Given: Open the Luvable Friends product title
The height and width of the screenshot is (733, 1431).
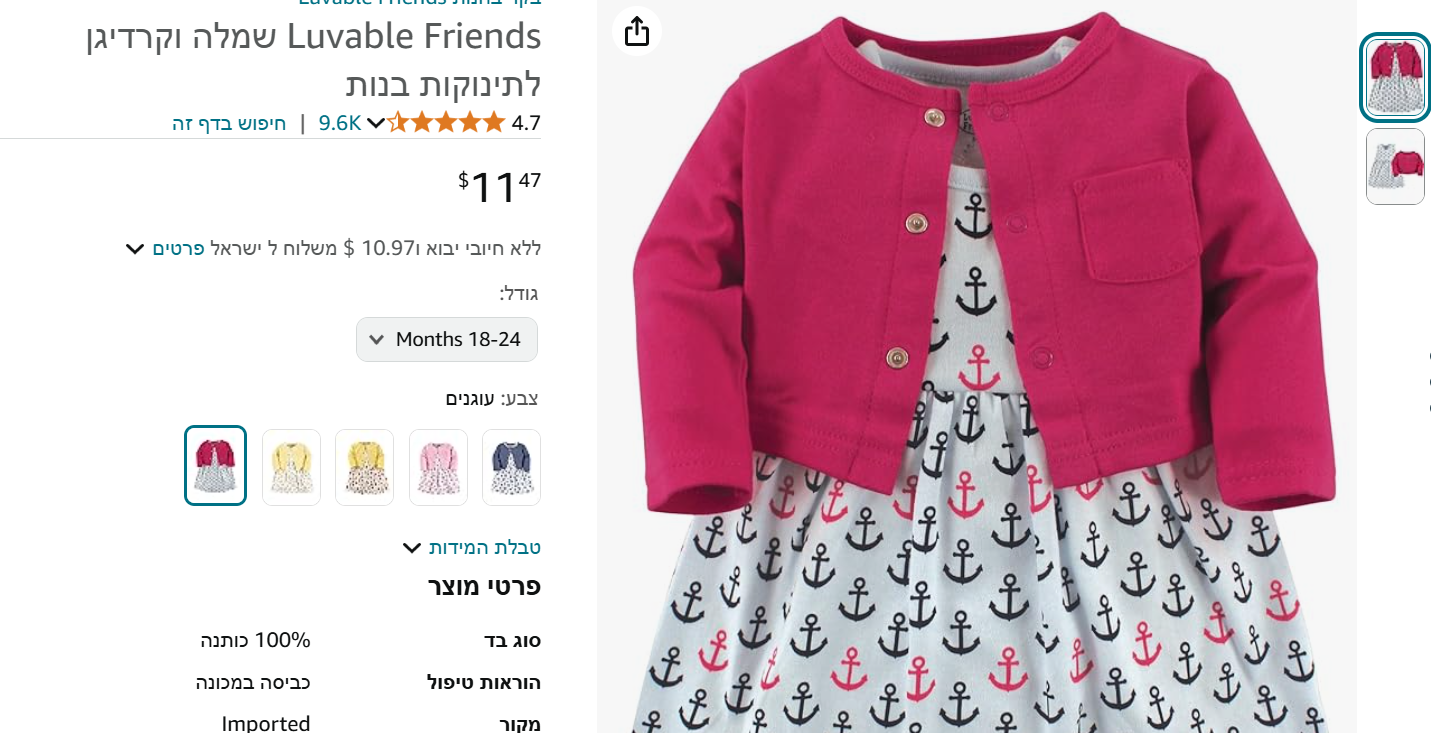Looking at the screenshot, I should click(x=313, y=60).
